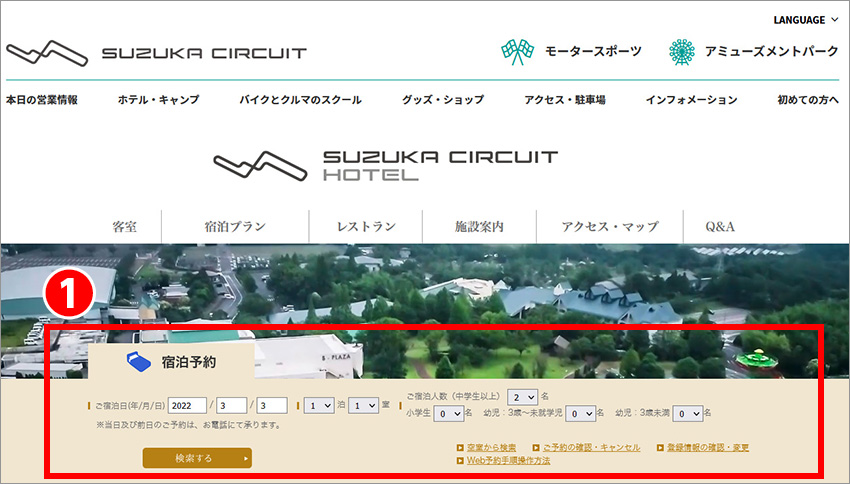The image size is (850, 484).
Task: Select the 宿泊プラン hotel tab
Action: tap(235, 227)
